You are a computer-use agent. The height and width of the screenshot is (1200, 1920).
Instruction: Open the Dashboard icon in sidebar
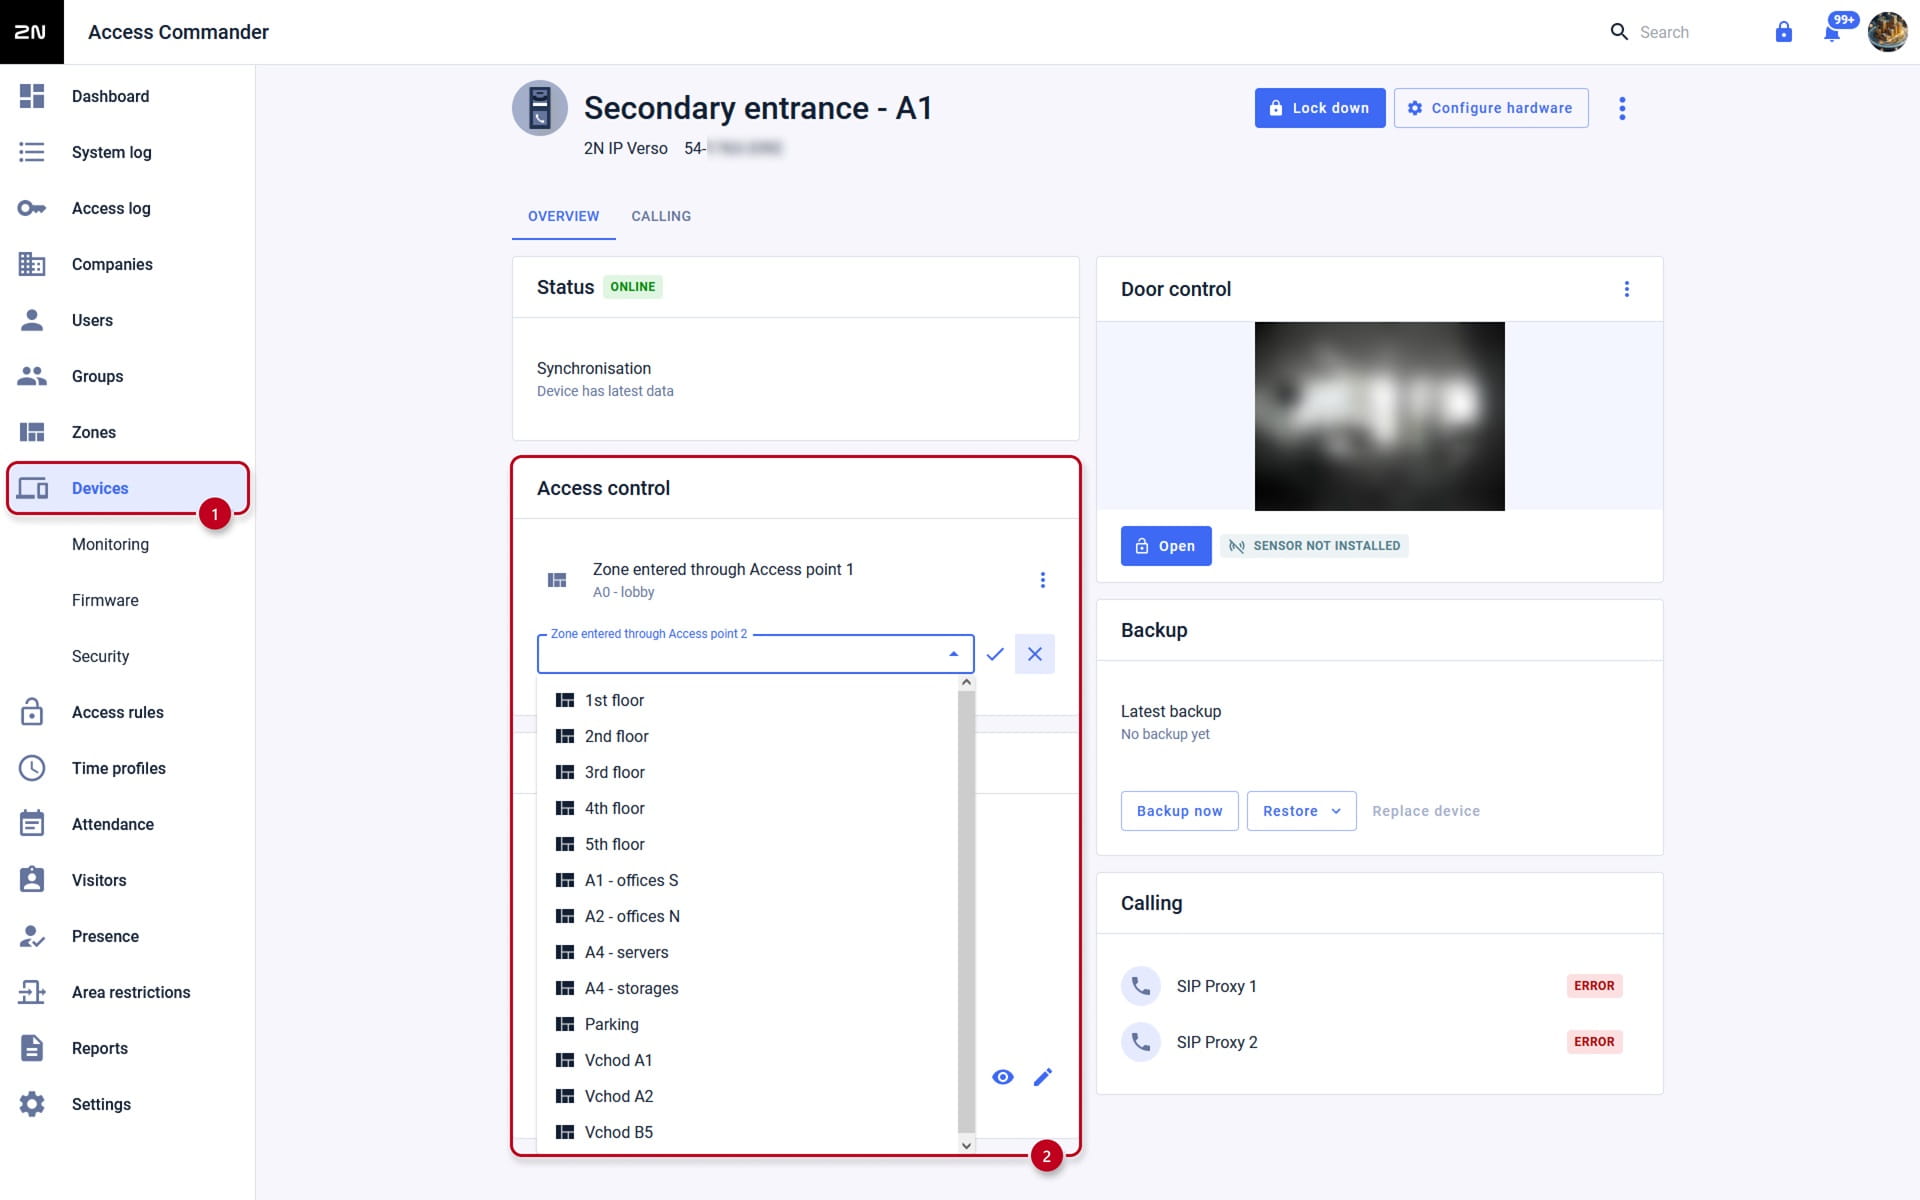pyautogui.click(x=32, y=96)
